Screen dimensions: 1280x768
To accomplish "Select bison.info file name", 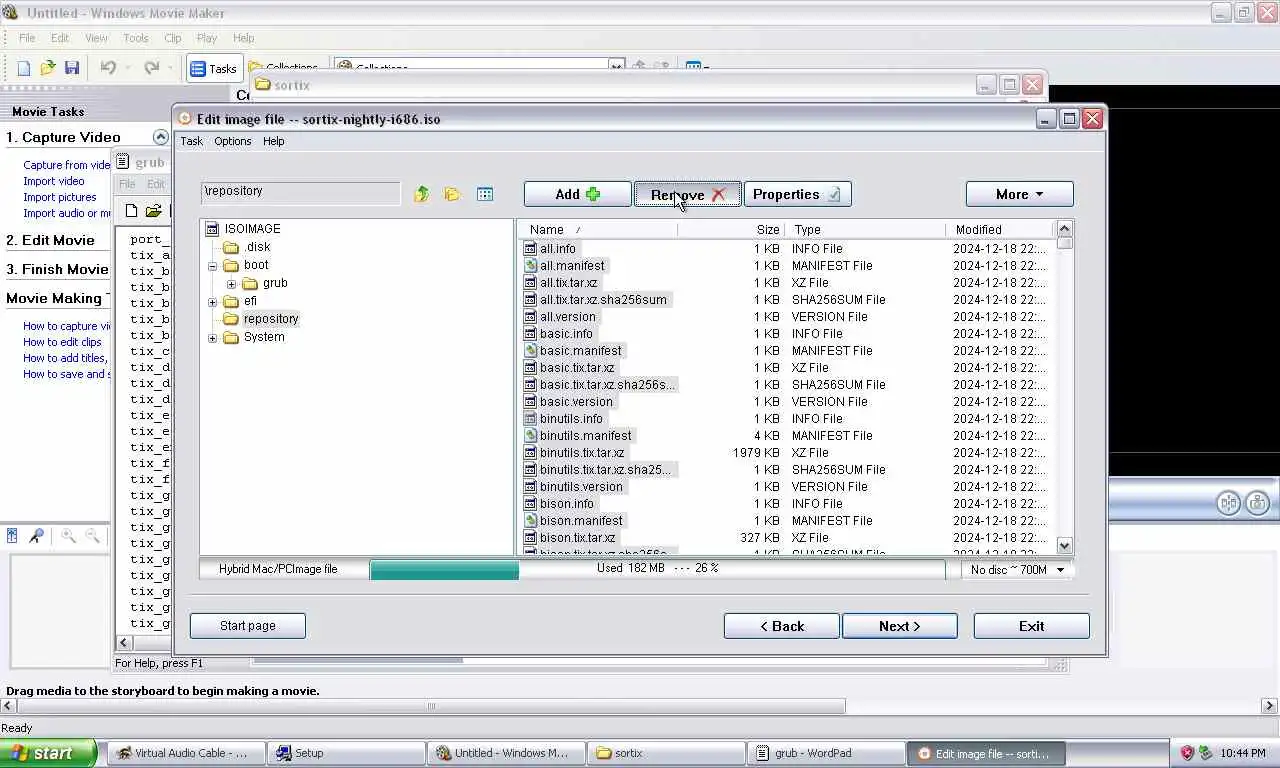I will pos(567,504).
